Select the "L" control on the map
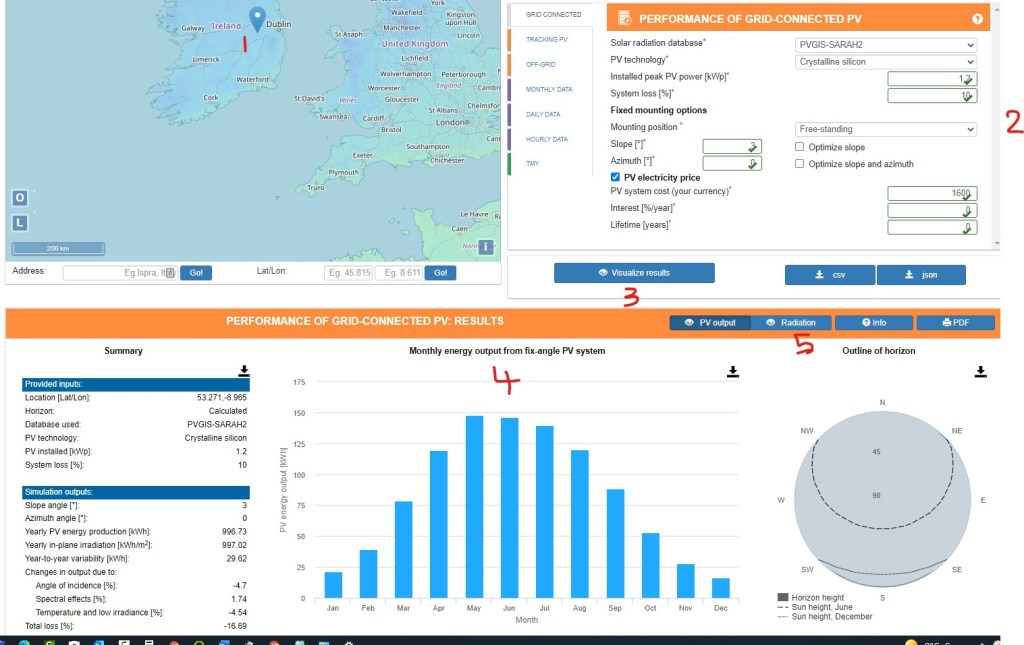The height and width of the screenshot is (645, 1024). (x=19, y=221)
